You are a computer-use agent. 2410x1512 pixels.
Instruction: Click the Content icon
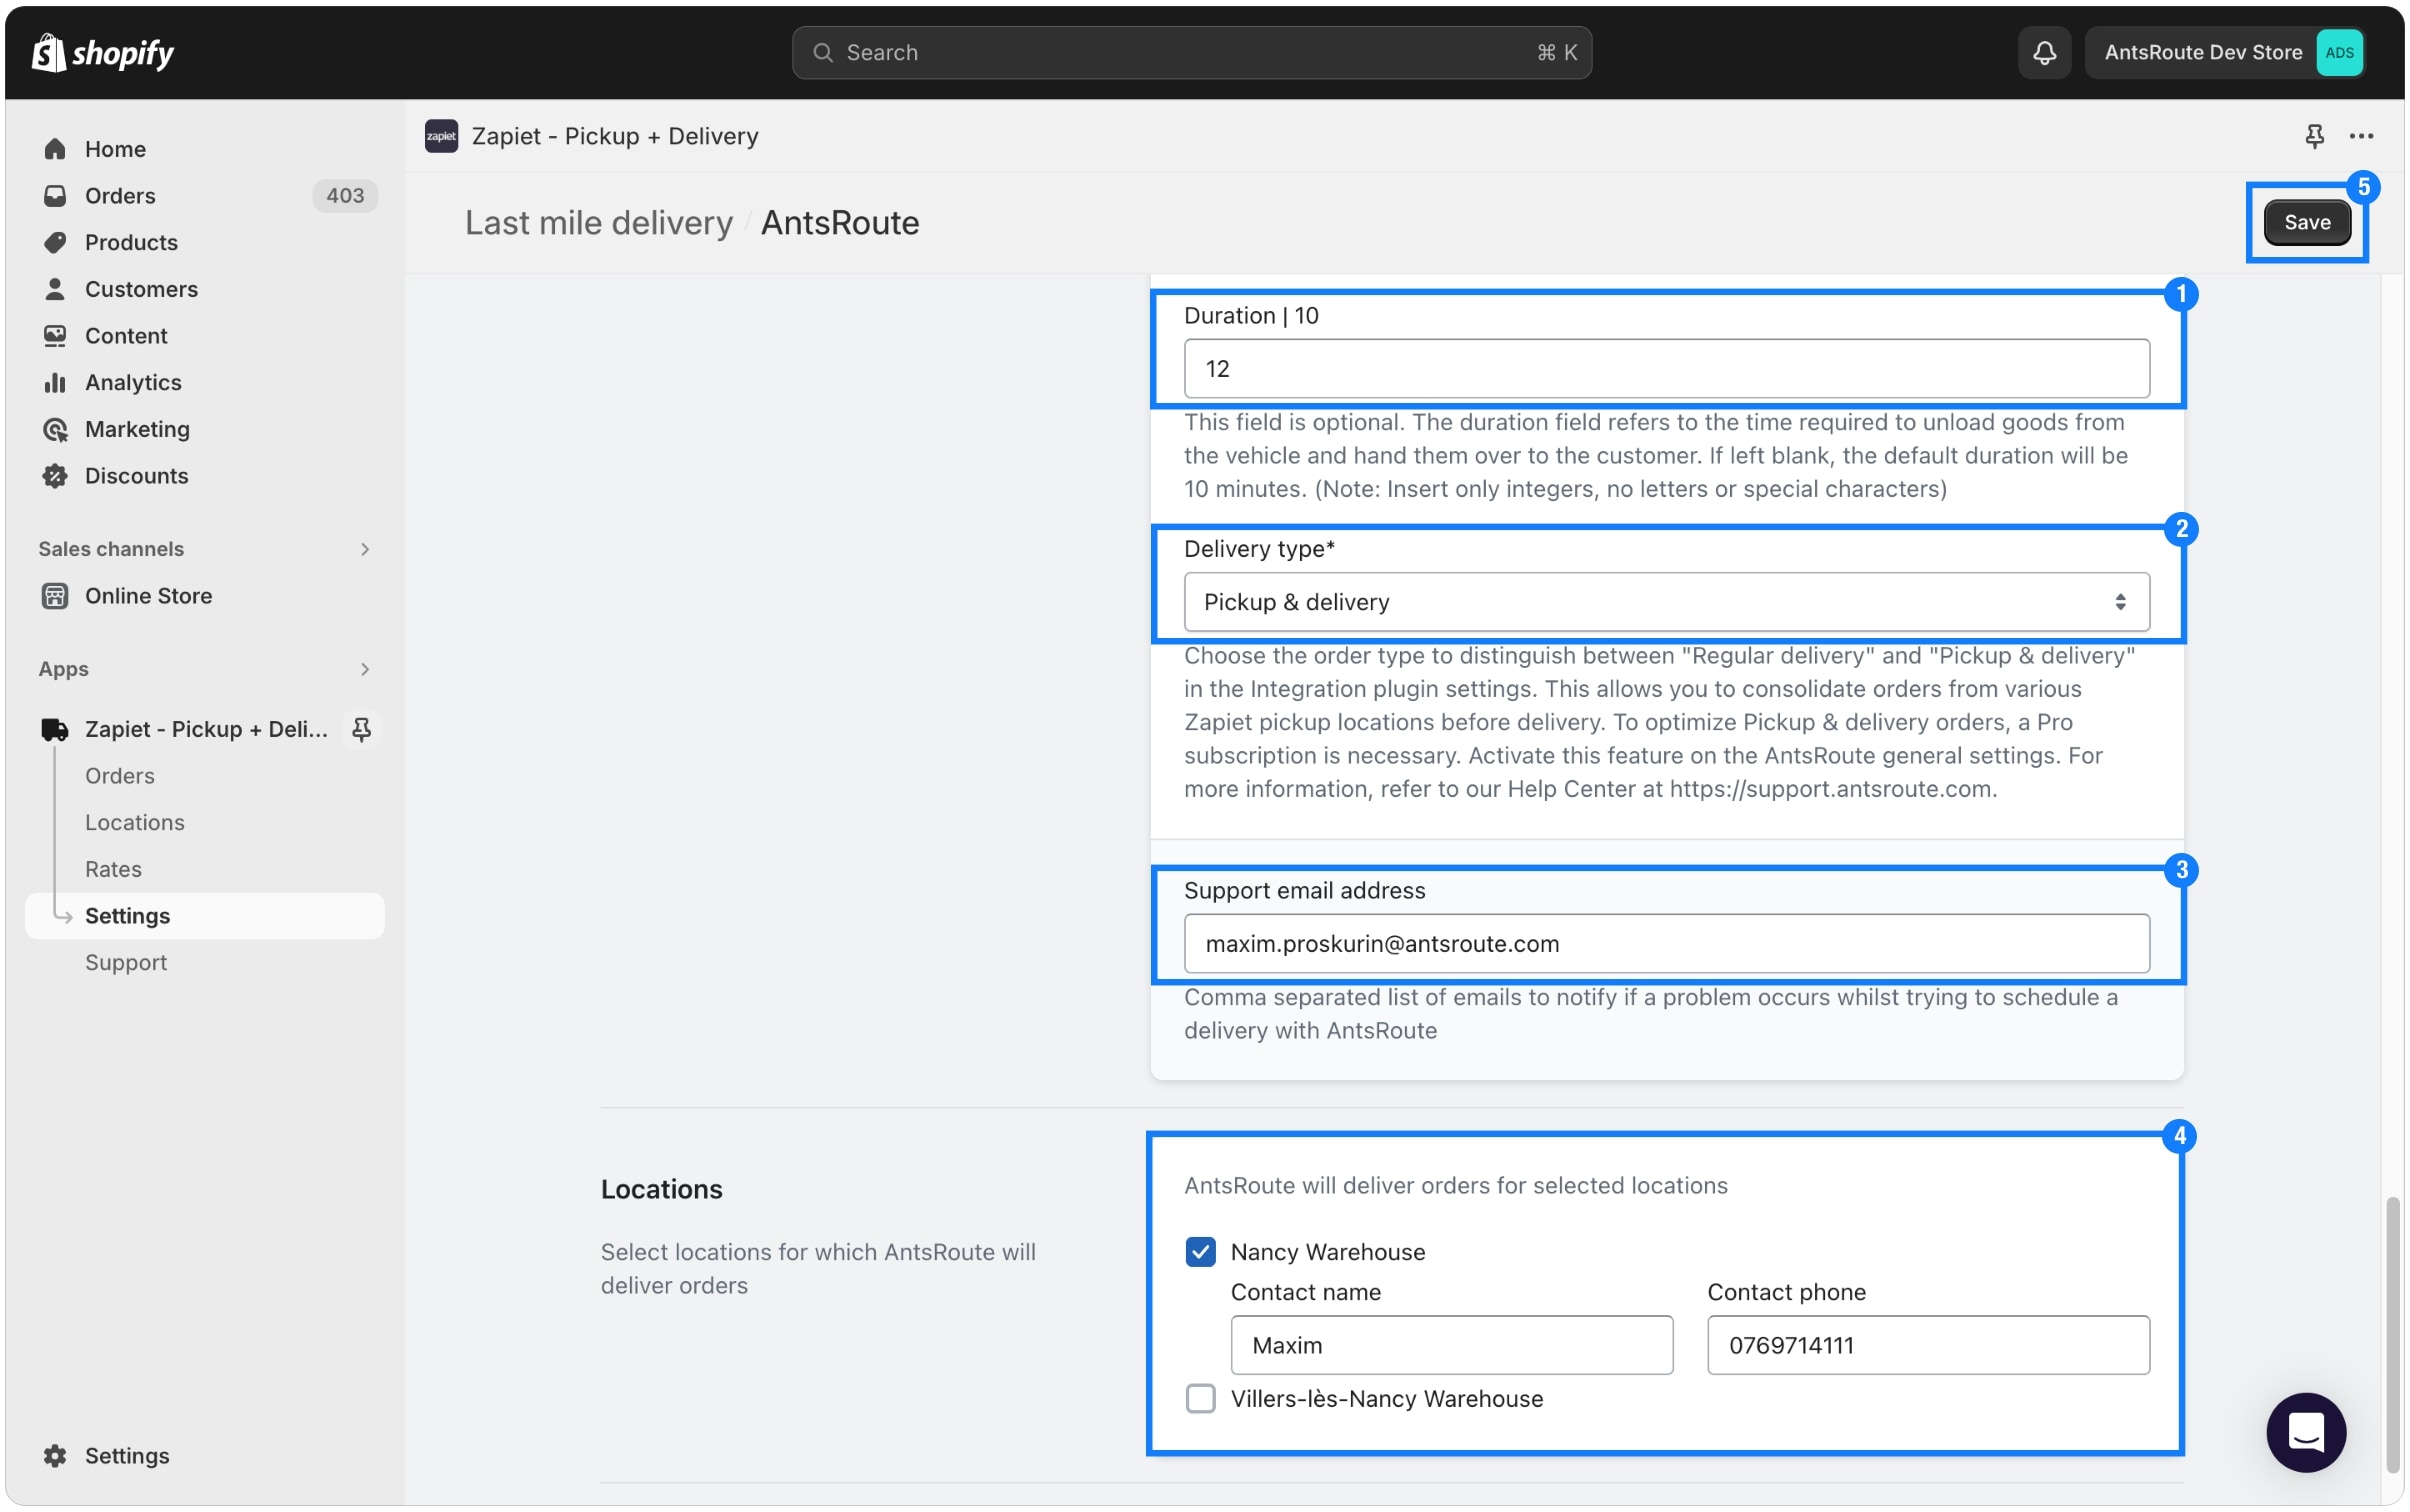point(55,336)
